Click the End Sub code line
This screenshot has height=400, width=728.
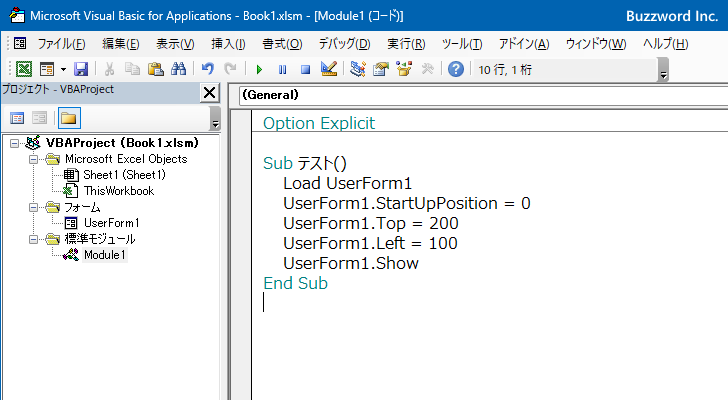point(295,283)
